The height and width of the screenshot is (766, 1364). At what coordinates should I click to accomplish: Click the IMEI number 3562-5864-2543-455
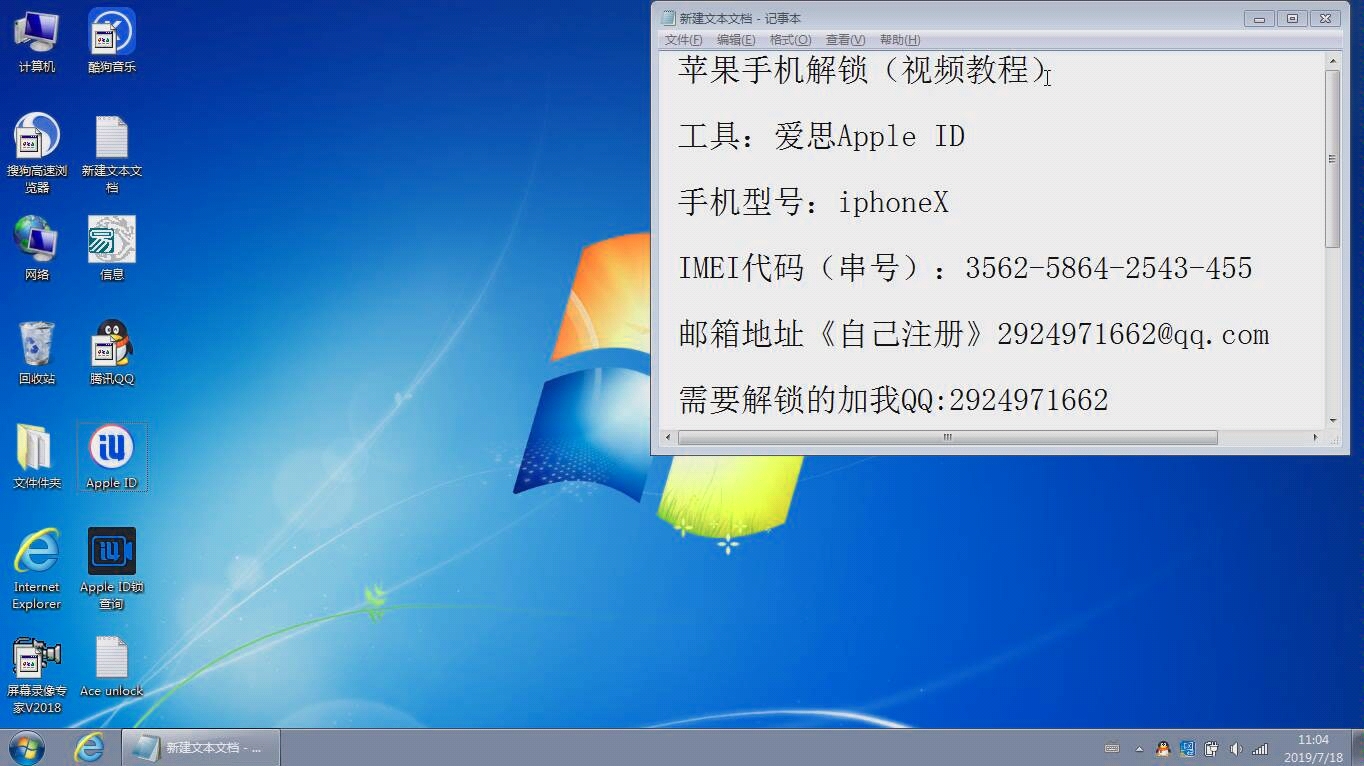coord(1108,268)
